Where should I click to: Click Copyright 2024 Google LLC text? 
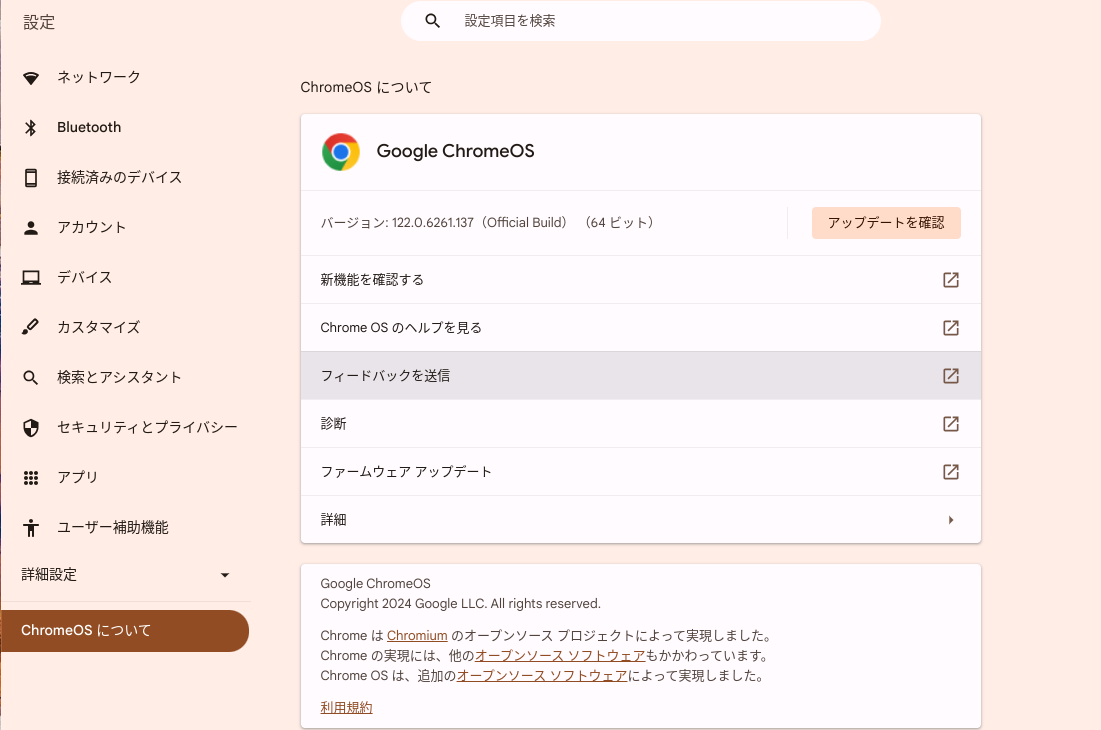click(461, 604)
